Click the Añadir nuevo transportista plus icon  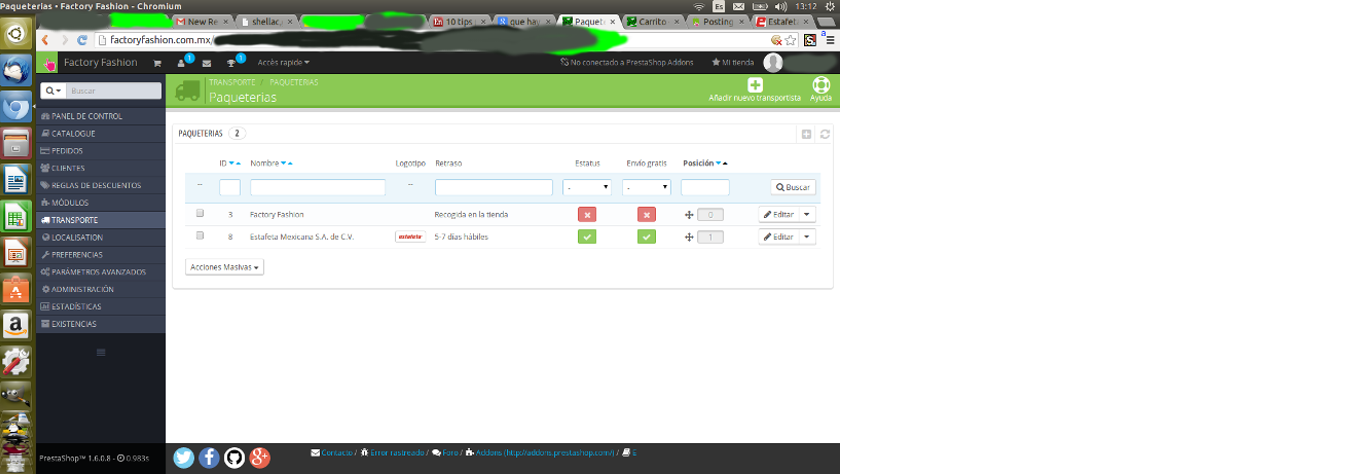pyautogui.click(x=755, y=86)
